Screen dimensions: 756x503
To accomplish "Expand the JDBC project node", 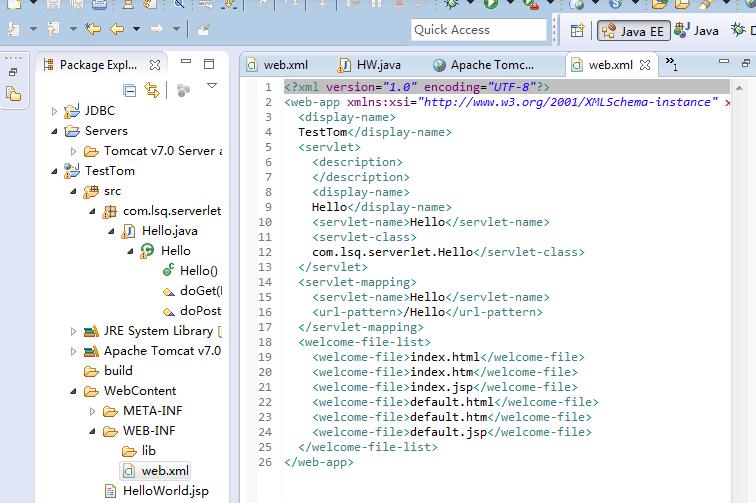I will pos(54,111).
